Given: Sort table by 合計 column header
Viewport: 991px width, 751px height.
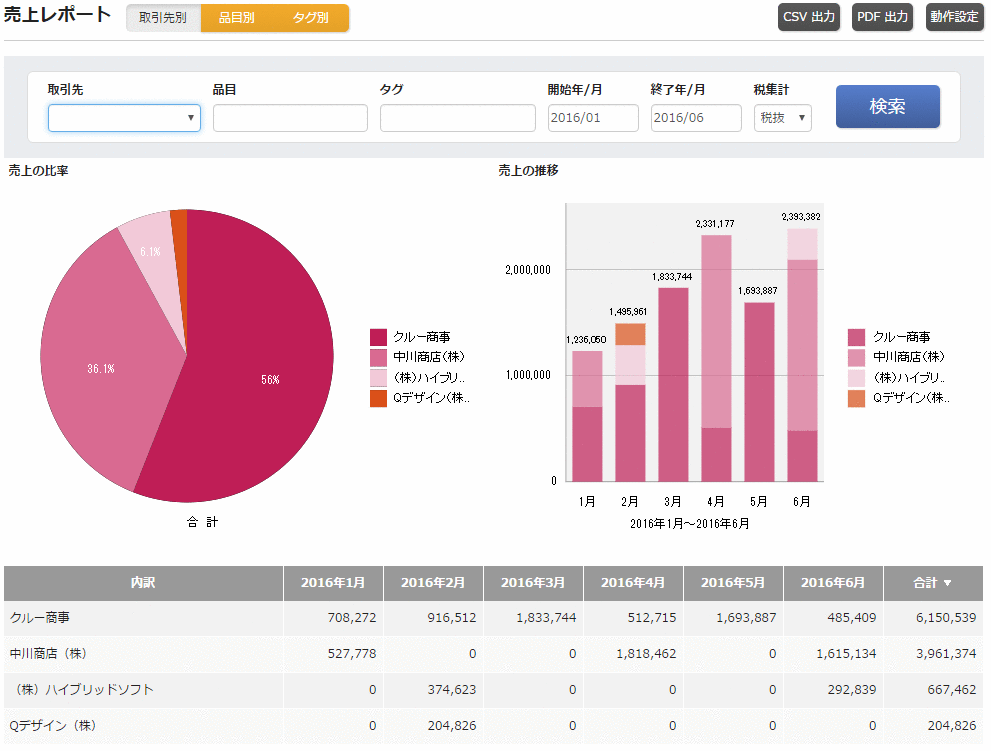Looking at the screenshot, I should coord(932,583).
